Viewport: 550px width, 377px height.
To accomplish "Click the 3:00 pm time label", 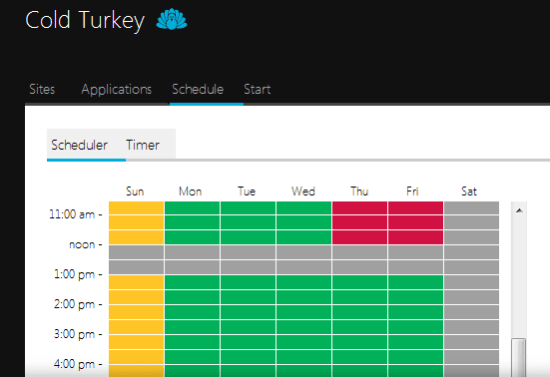I will tap(74, 334).
